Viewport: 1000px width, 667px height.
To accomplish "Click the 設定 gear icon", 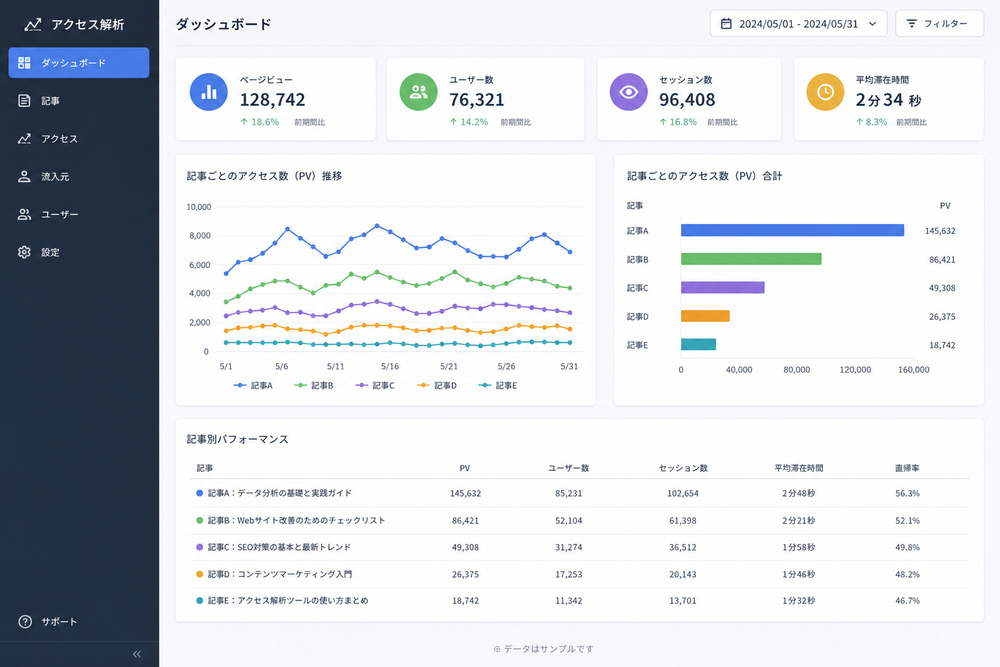I will (x=24, y=253).
